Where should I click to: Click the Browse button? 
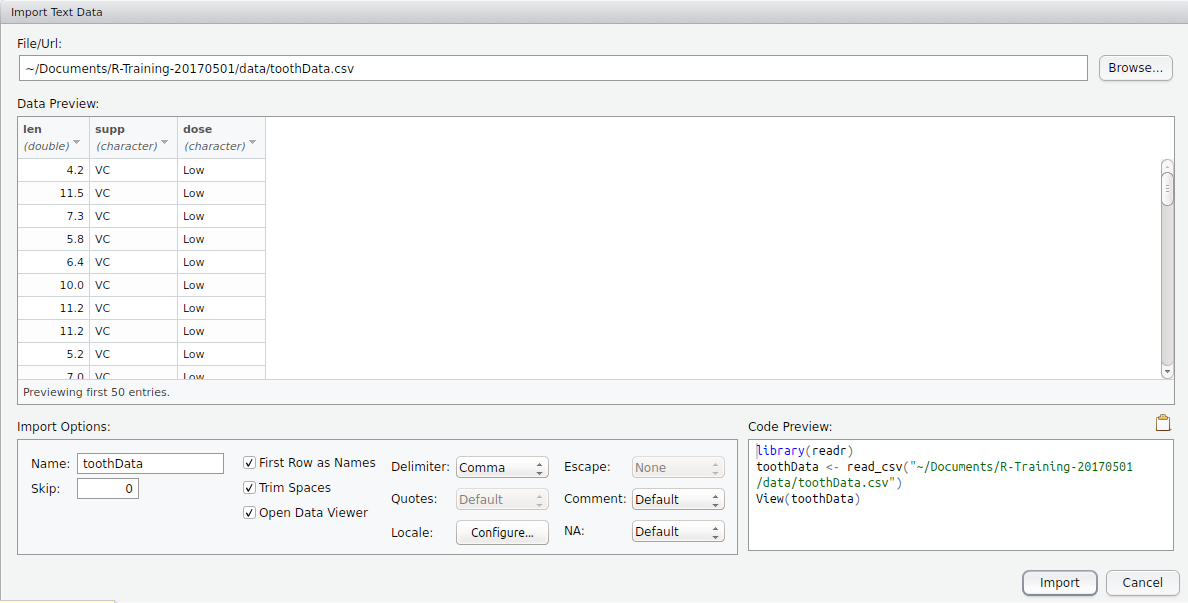1135,68
